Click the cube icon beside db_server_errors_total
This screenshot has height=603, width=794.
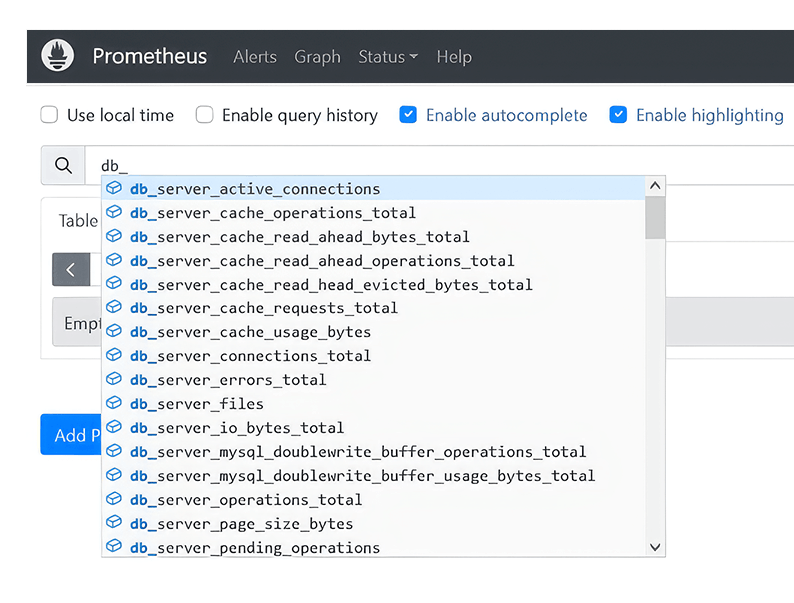114,379
